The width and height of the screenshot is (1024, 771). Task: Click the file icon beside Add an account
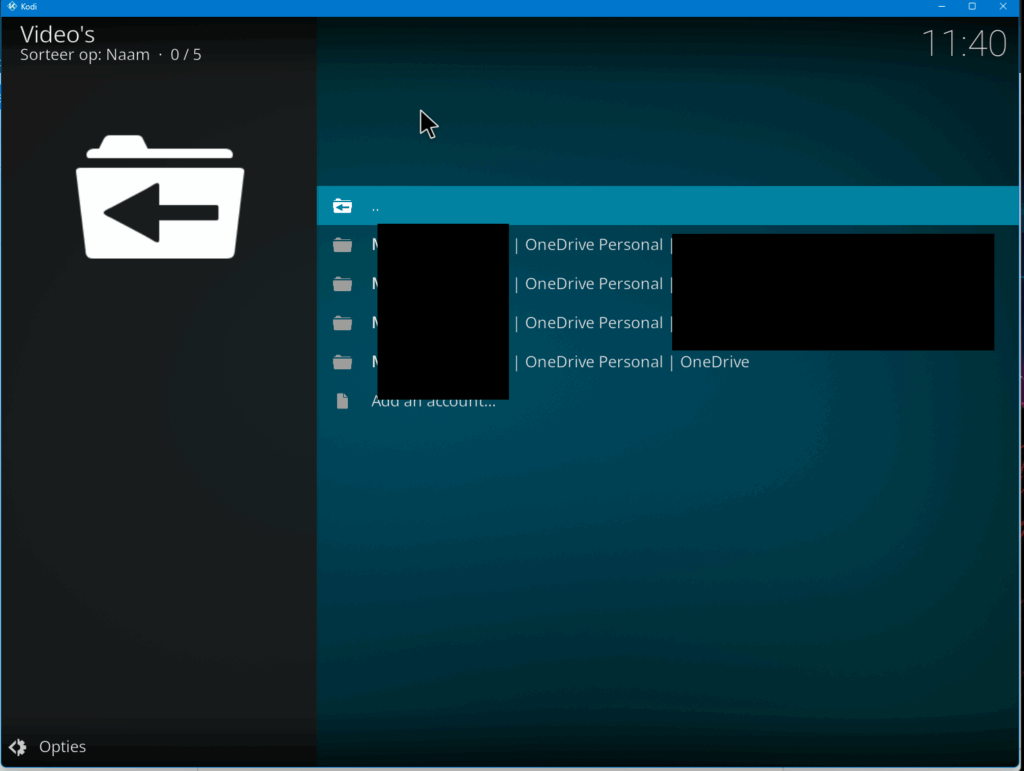[343, 401]
